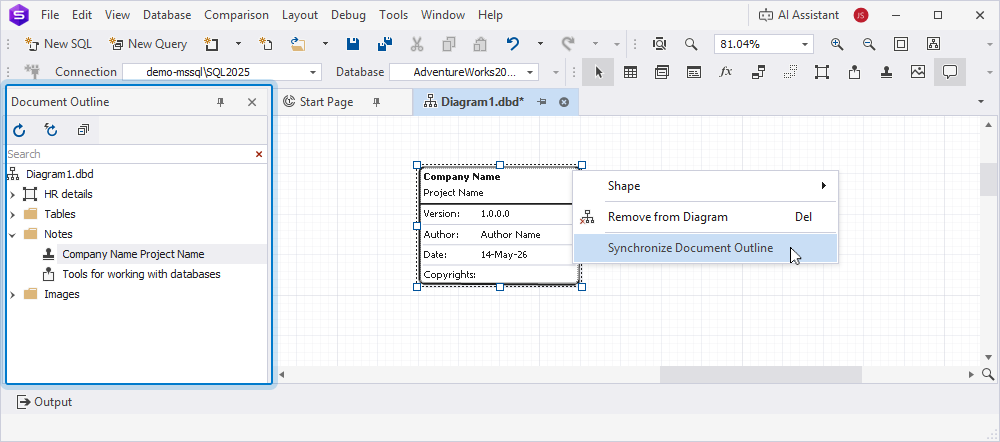Click the new stamp icon
The width and height of the screenshot is (1000, 442).
(x=886, y=72)
